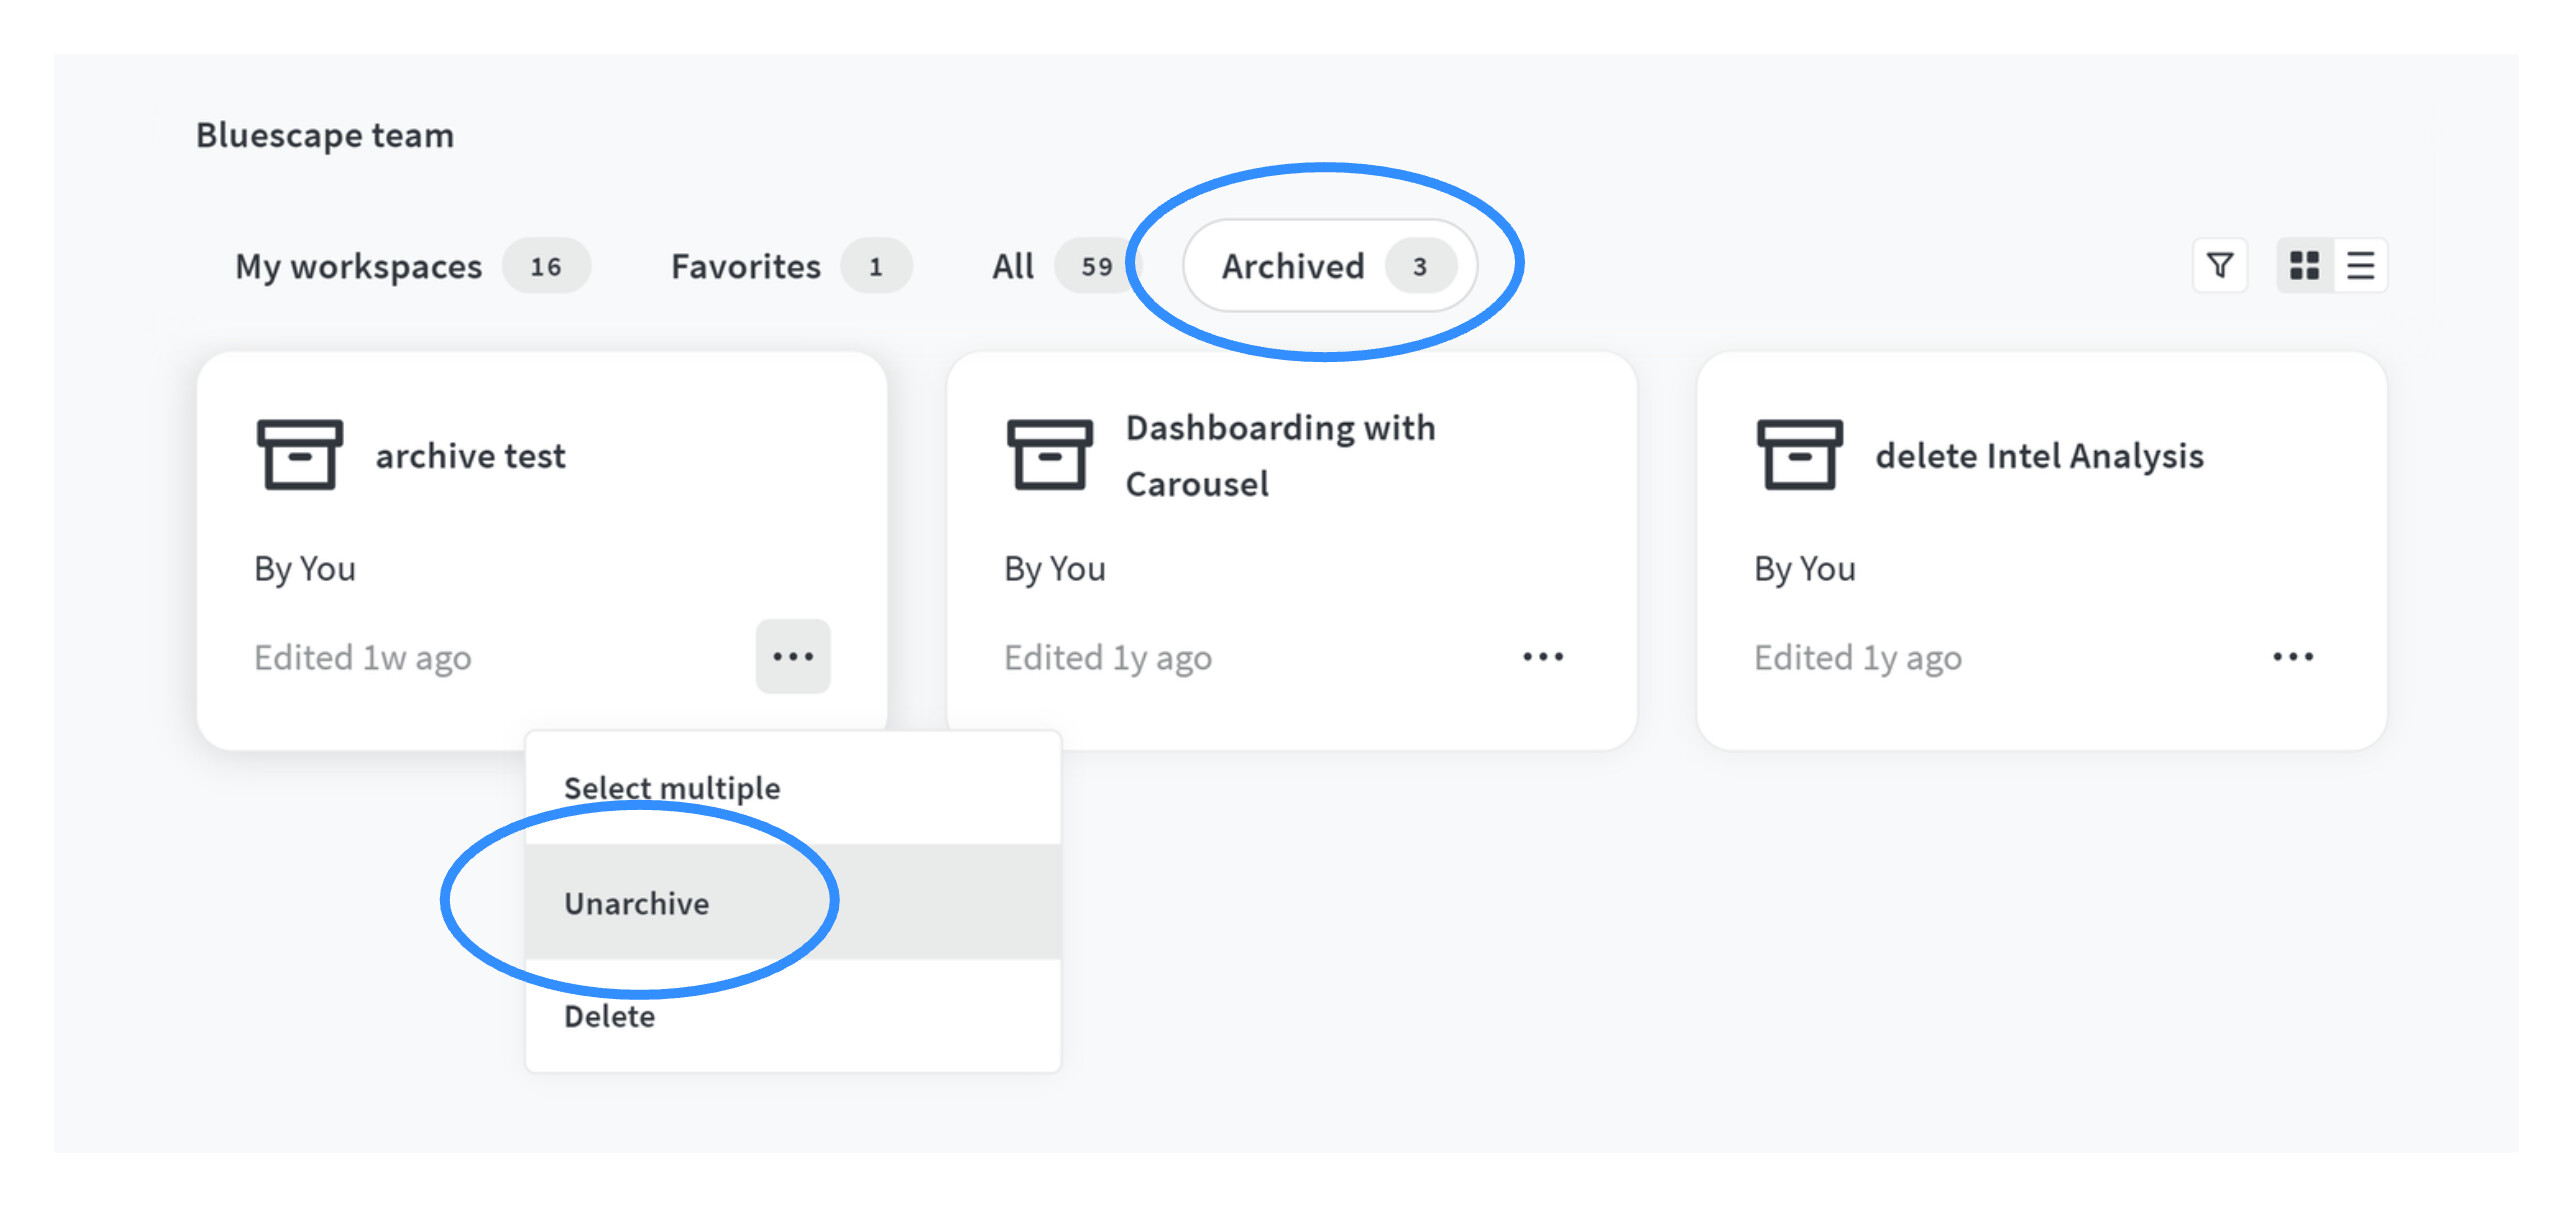Click archive icon on delete Intel Analysis card

1799,455
